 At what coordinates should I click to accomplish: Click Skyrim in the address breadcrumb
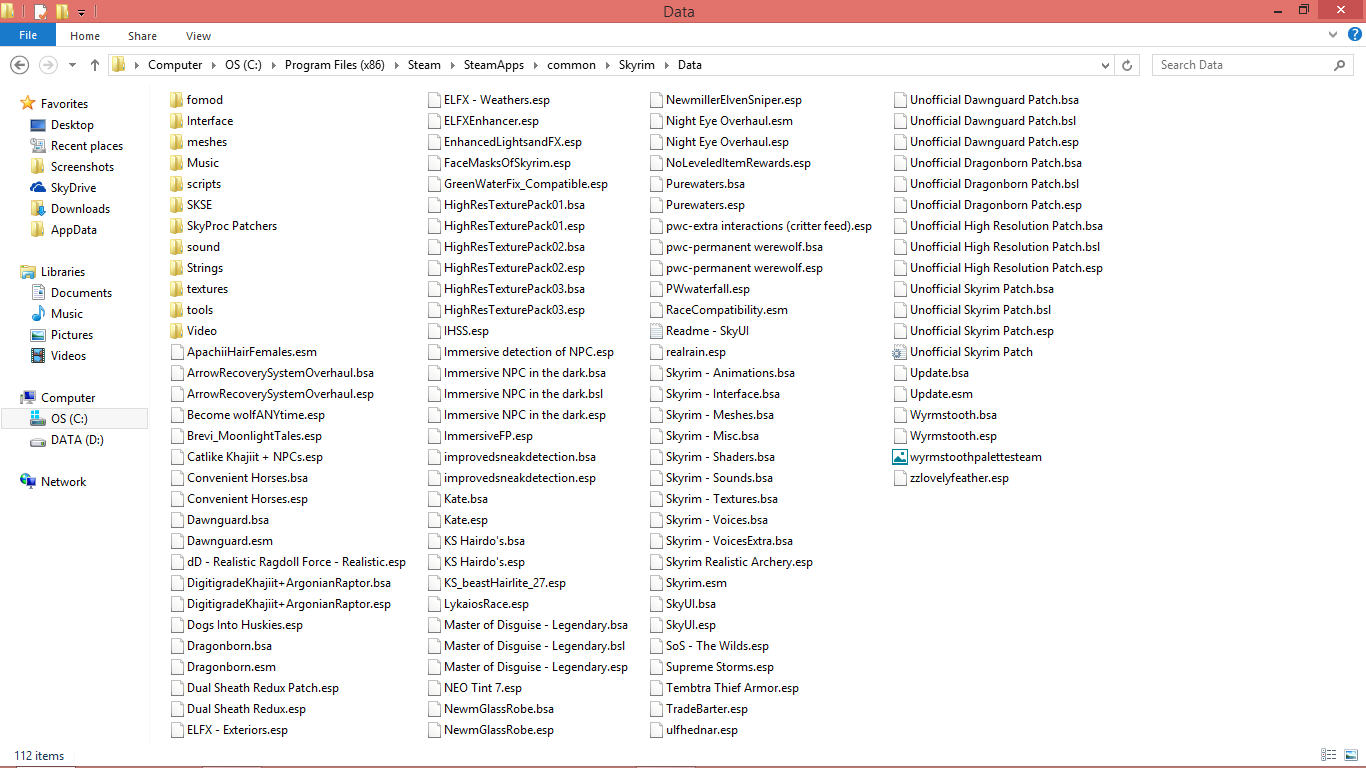[637, 65]
